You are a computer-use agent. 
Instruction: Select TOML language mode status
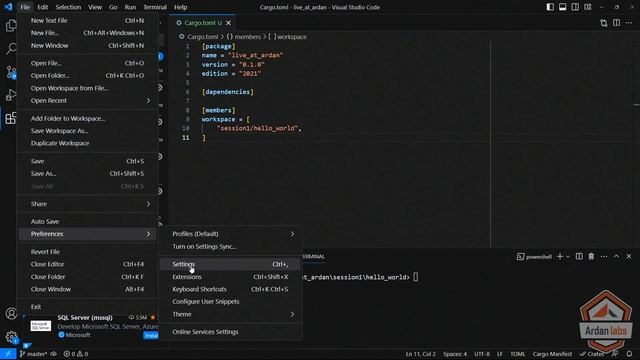coord(518,354)
